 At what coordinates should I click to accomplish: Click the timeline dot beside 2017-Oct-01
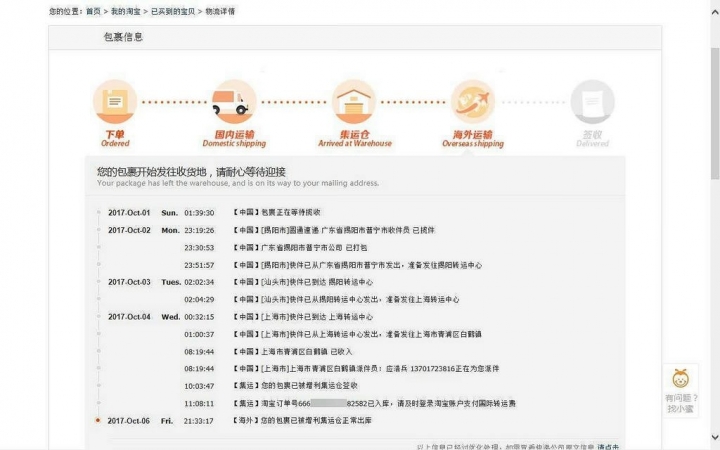pos(98,213)
